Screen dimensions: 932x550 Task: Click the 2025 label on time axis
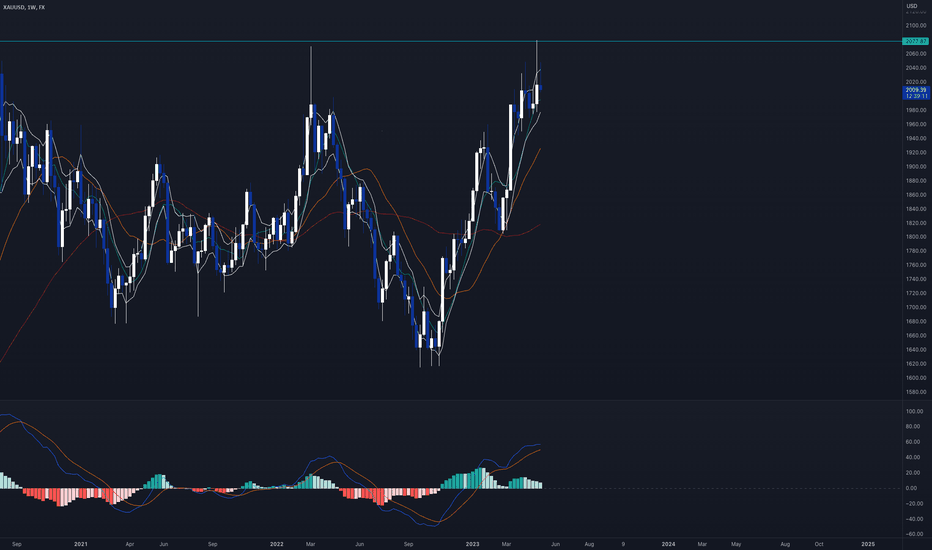coord(868,544)
